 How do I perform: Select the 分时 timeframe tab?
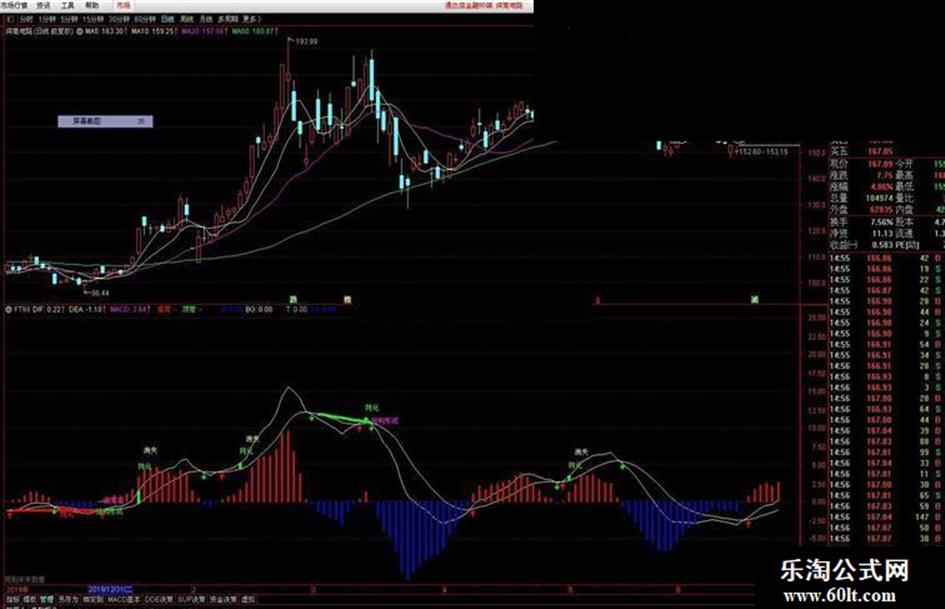coord(27,19)
